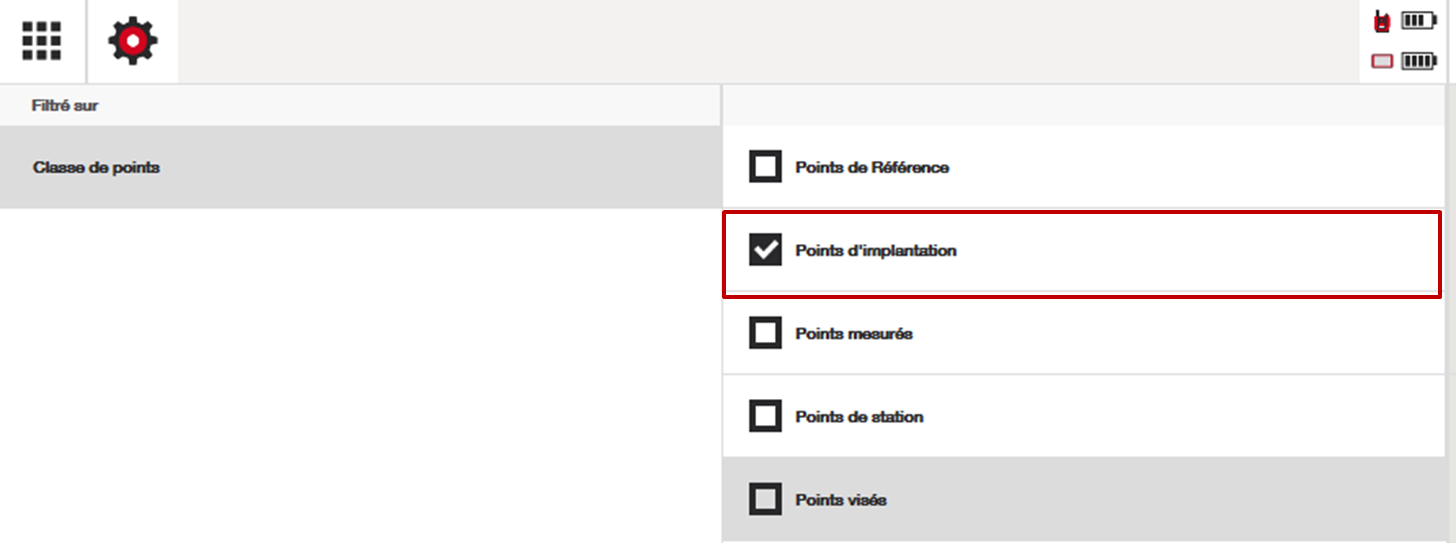Select the Classe de points filter category

point(96,168)
